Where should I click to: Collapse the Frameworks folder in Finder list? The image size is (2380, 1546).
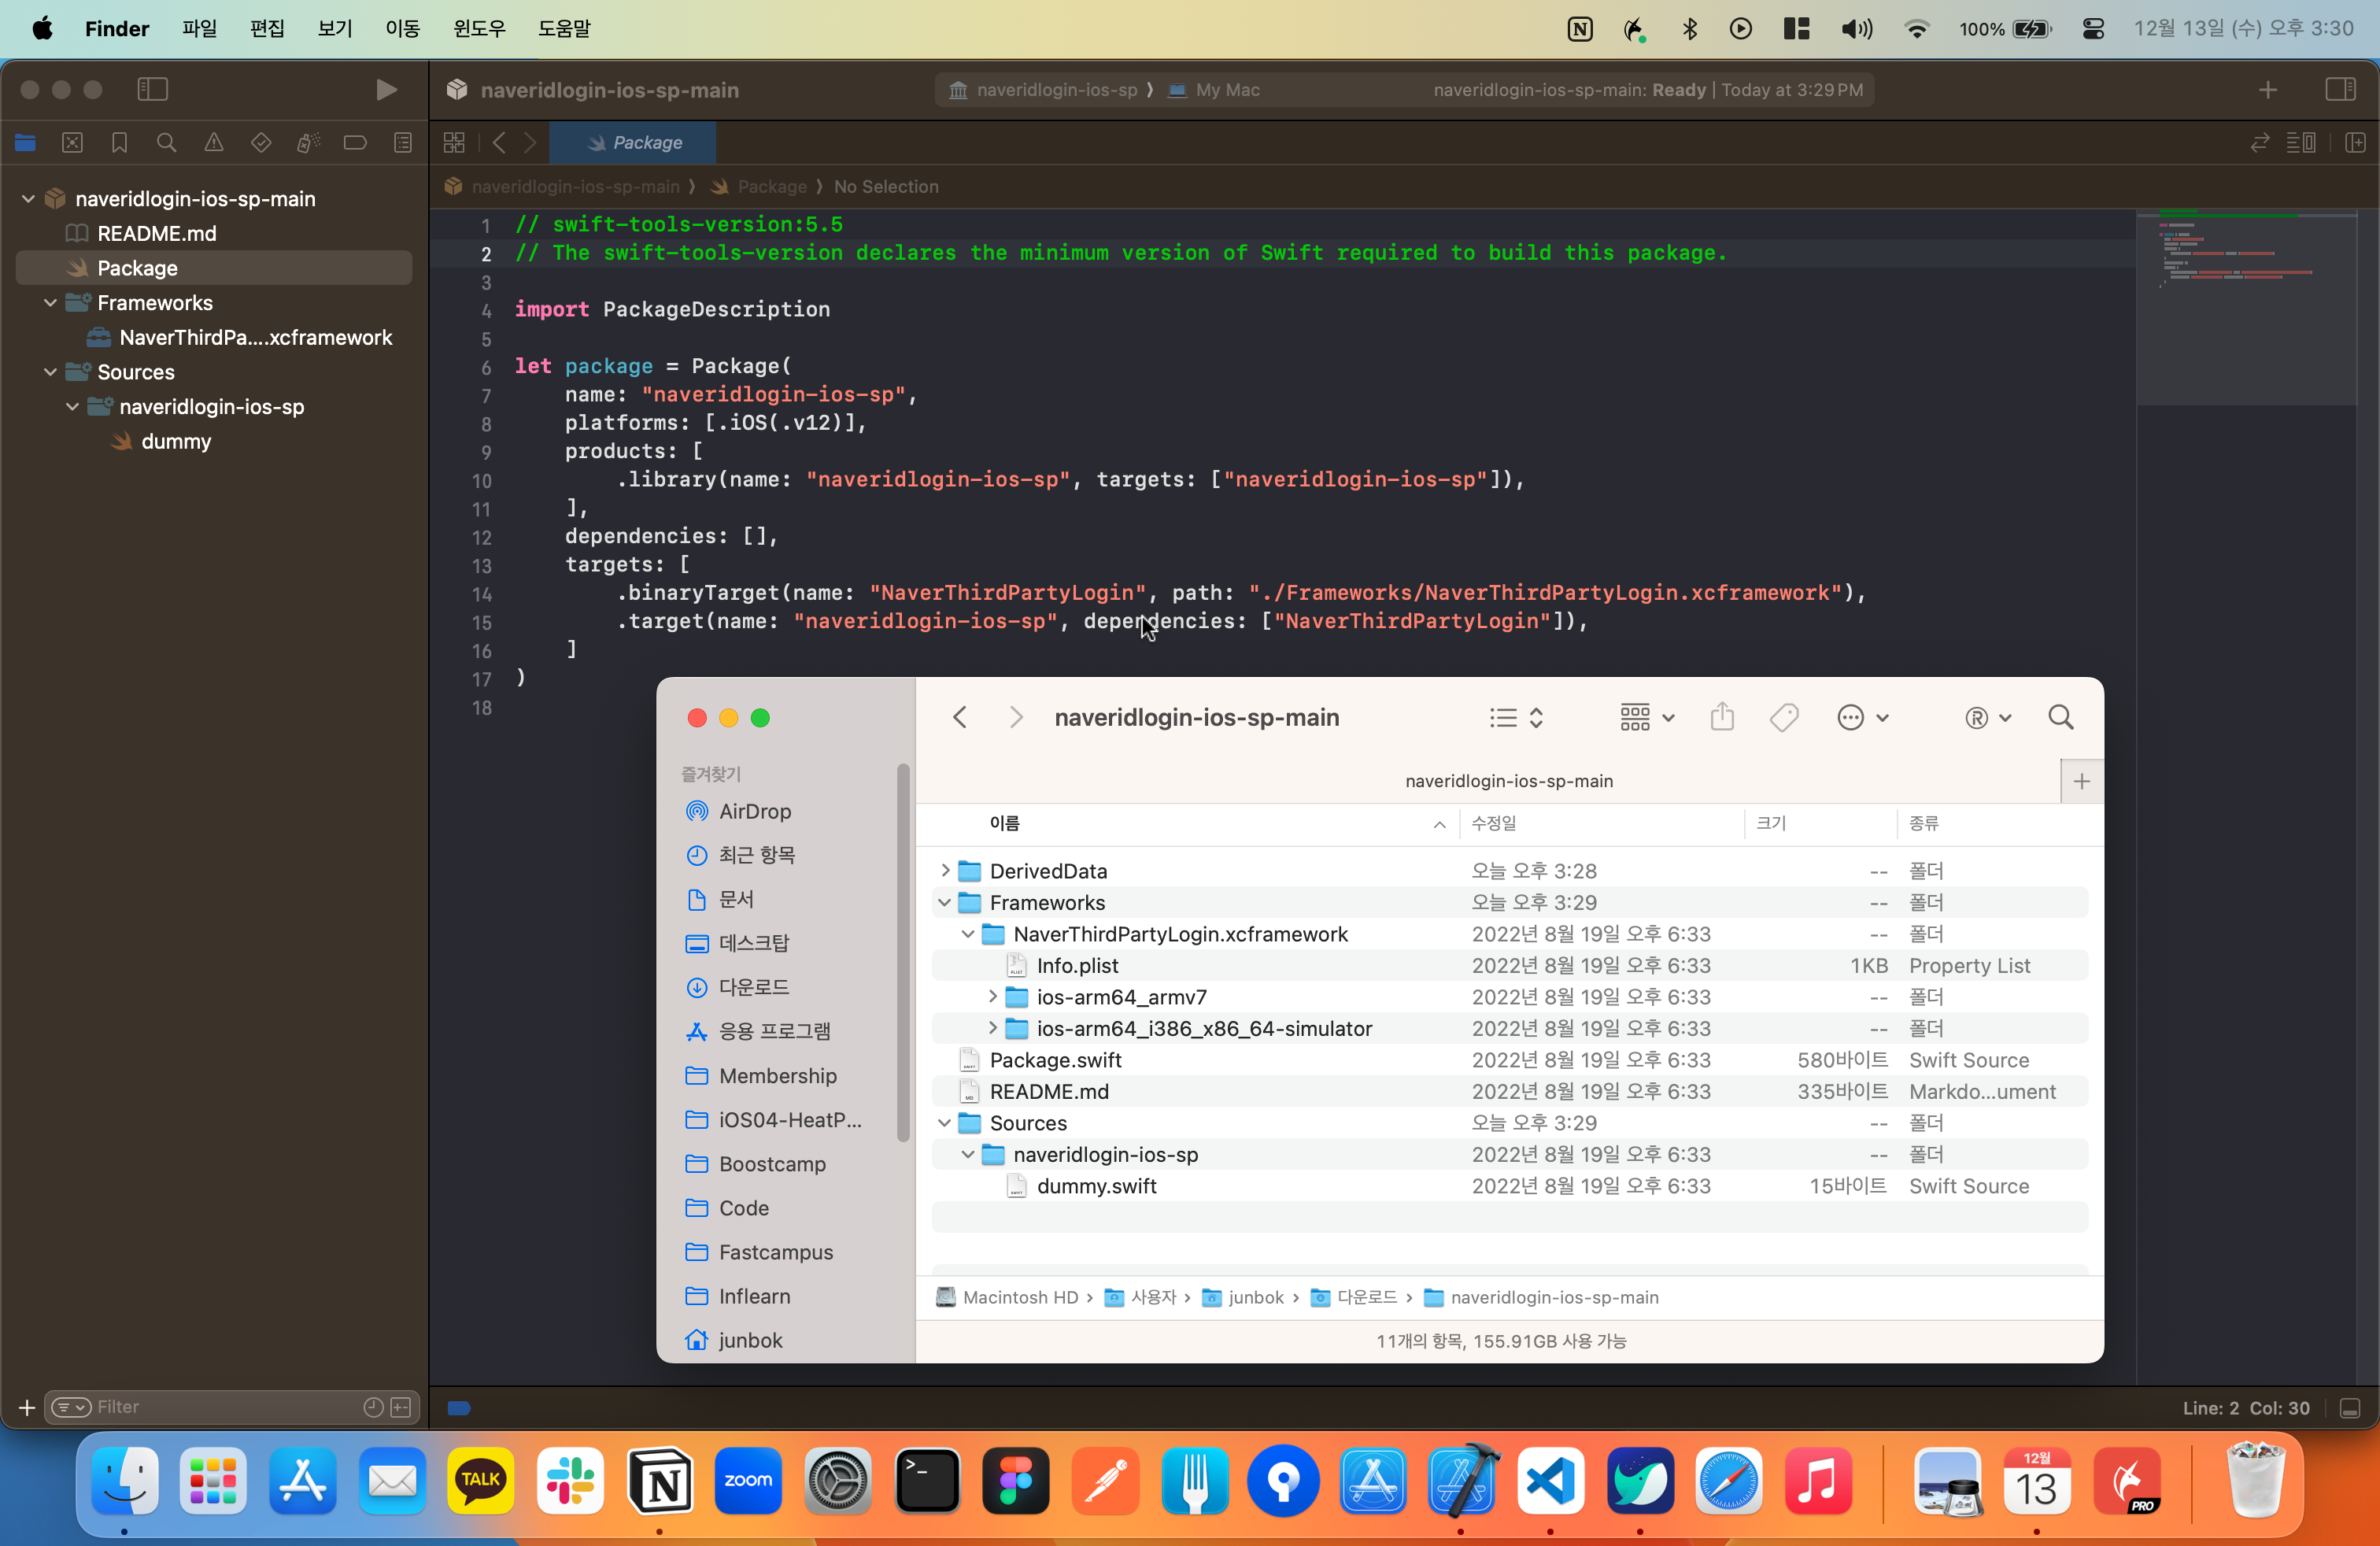click(x=944, y=902)
